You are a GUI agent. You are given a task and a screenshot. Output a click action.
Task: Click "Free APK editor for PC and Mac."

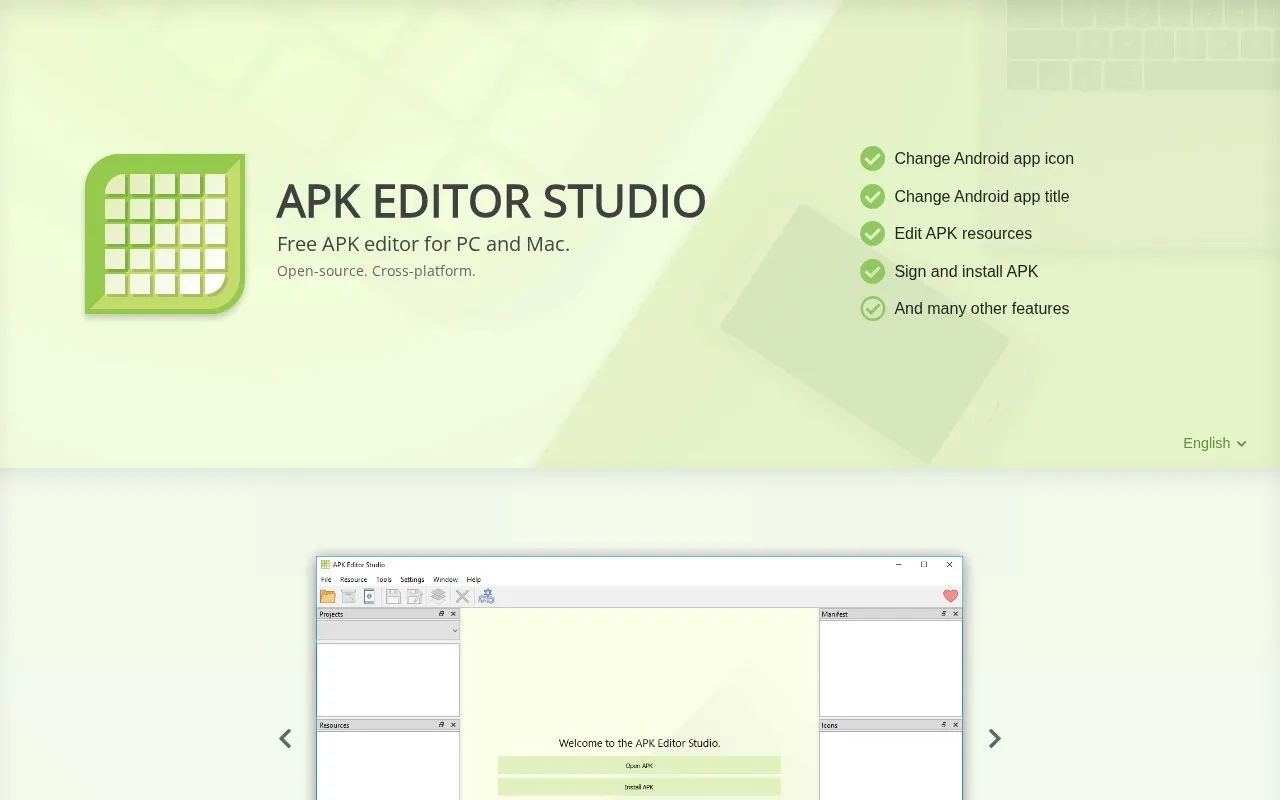pyautogui.click(x=423, y=244)
